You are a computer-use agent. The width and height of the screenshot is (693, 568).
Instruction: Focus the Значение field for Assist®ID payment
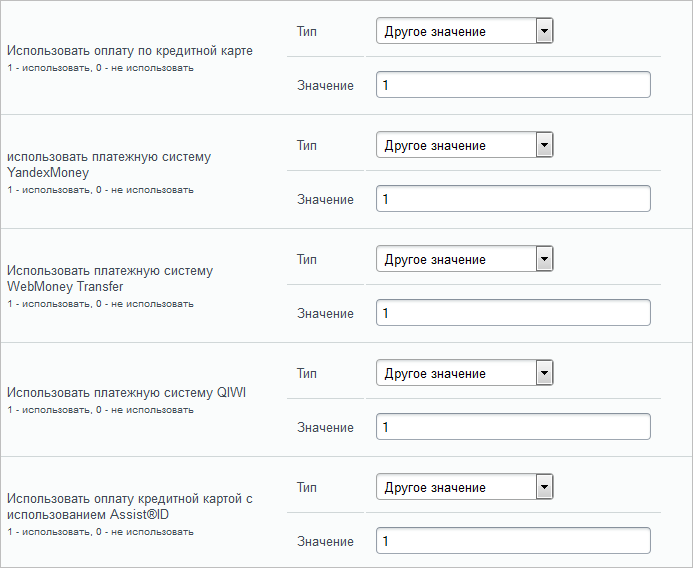(x=513, y=541)
